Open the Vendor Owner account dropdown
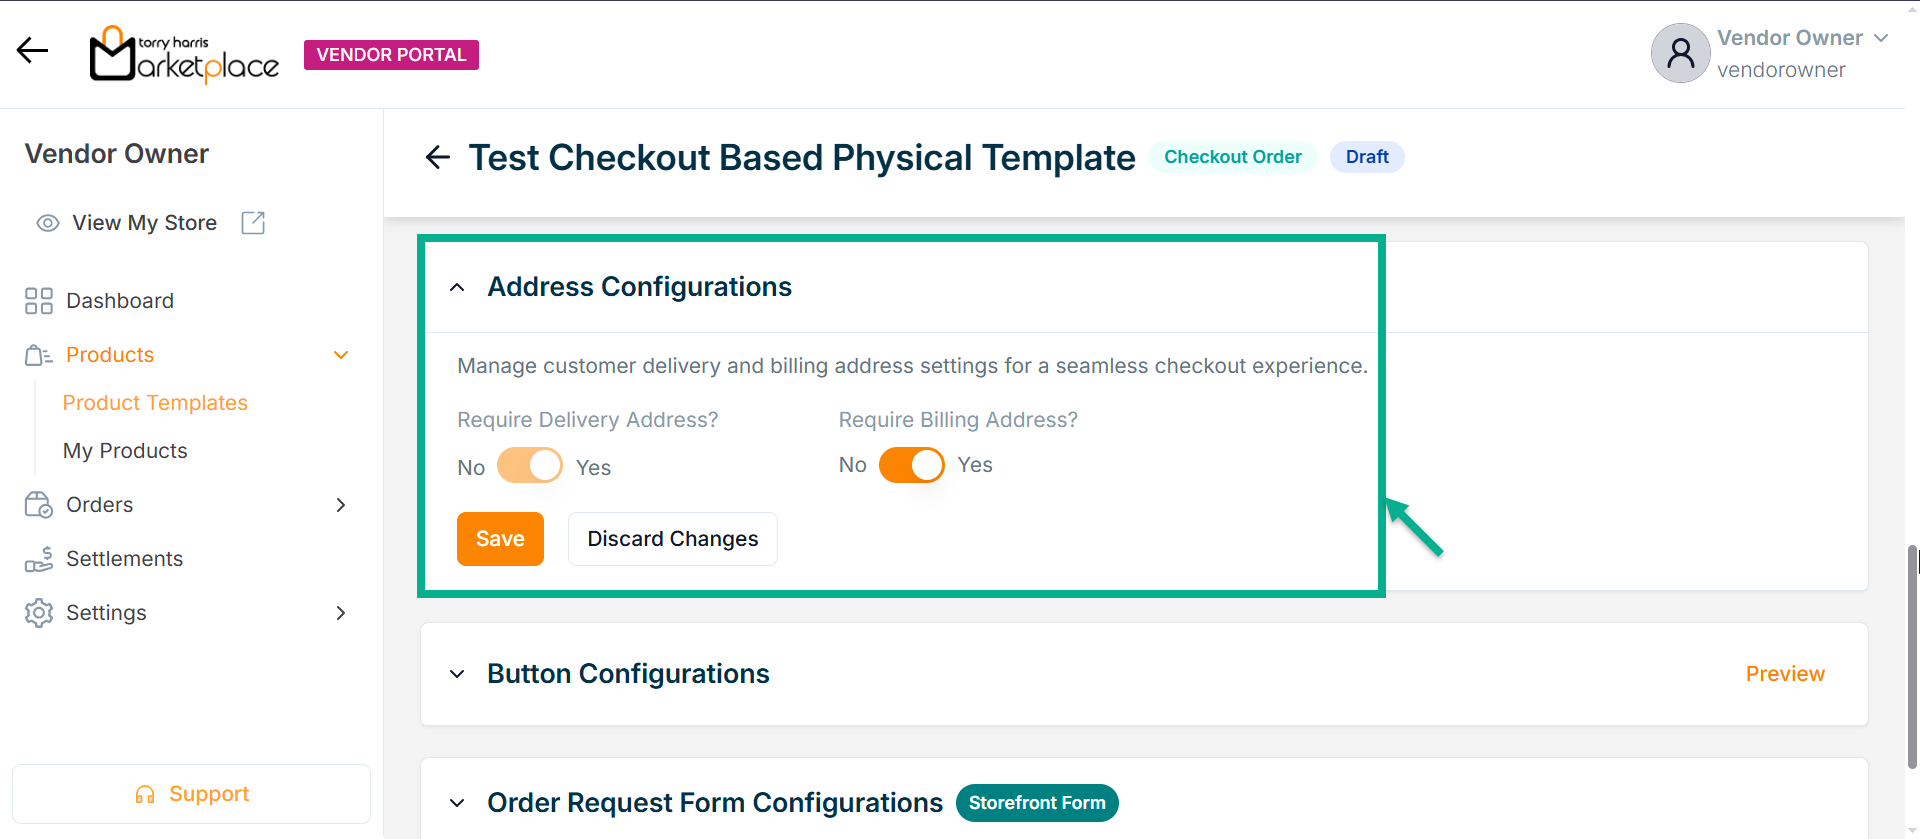 (1880, 38)
